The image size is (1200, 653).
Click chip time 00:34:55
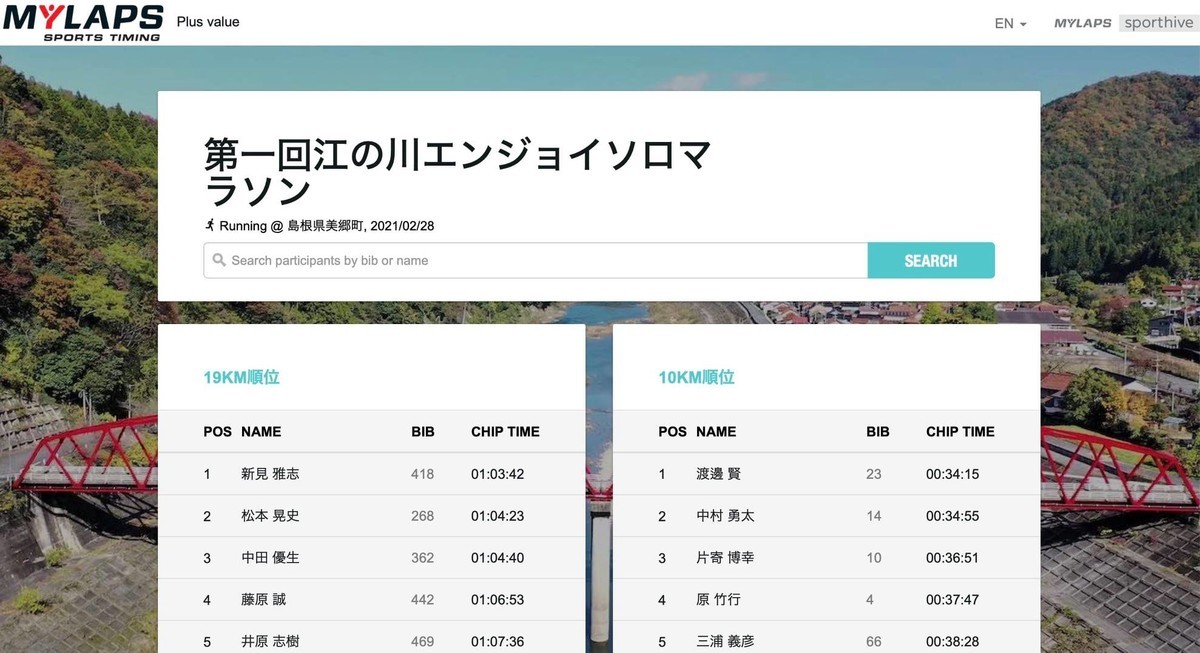point(953,516)
